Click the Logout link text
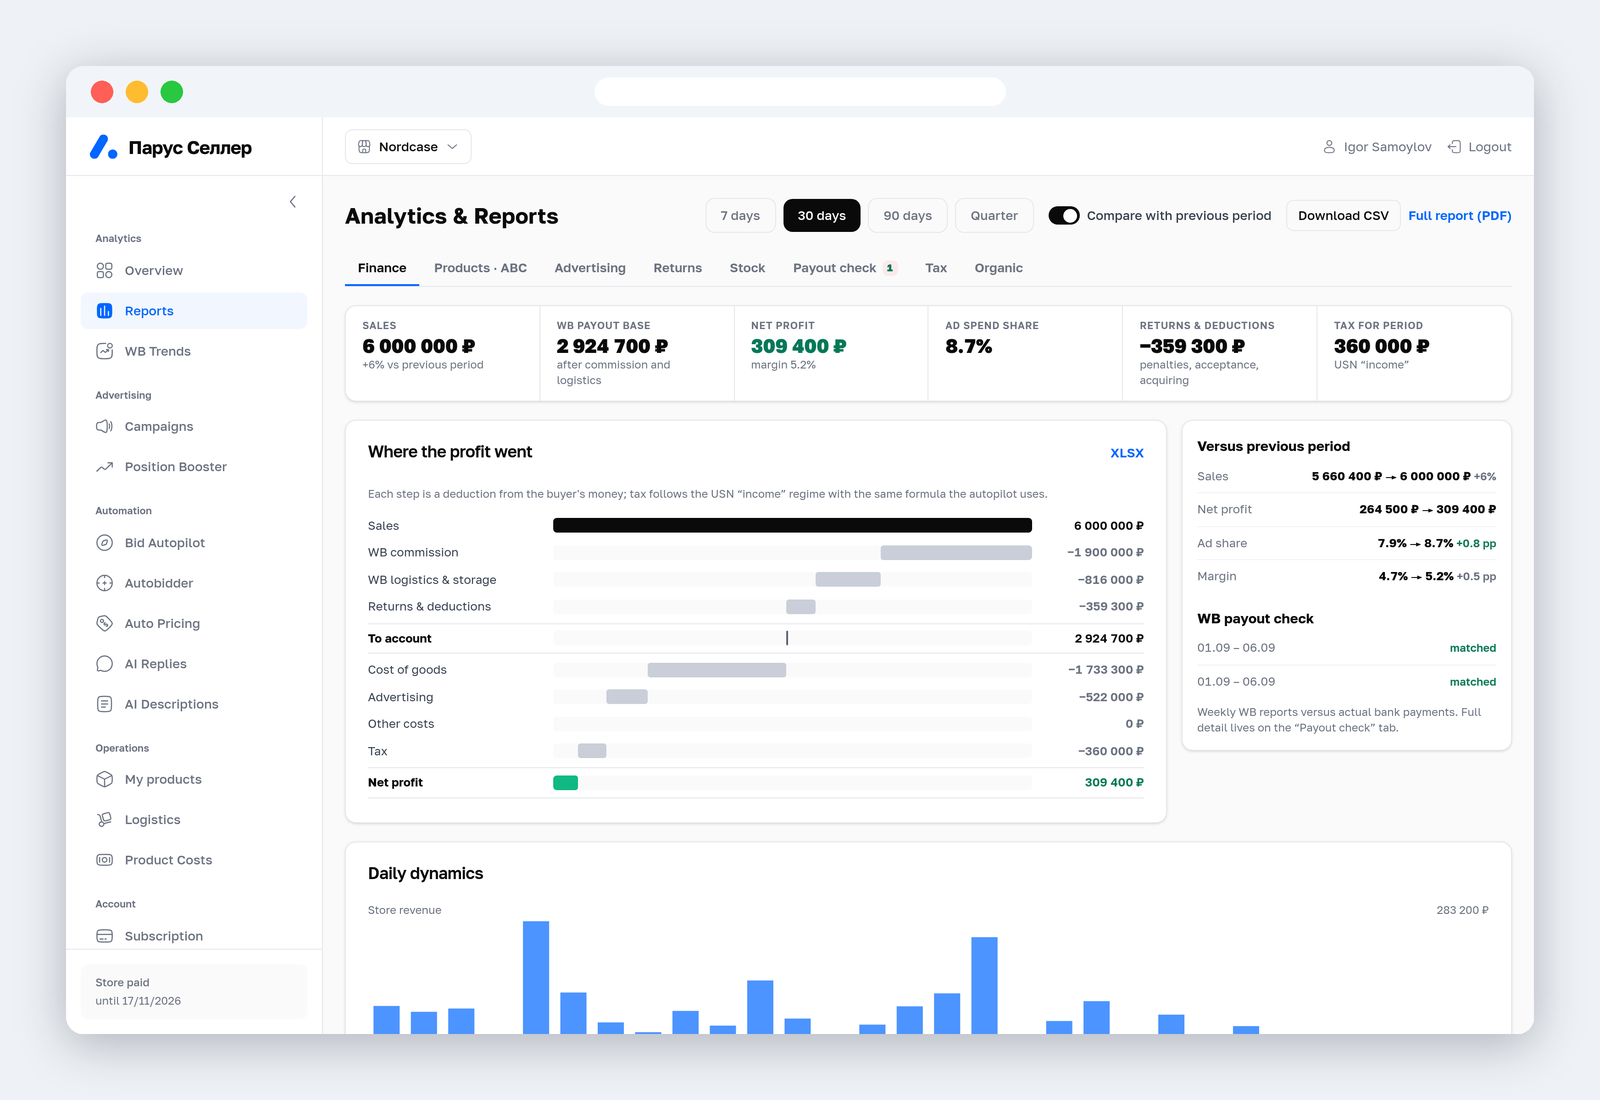Viewport: 1600px width, 1100px height. point(1489,147)
